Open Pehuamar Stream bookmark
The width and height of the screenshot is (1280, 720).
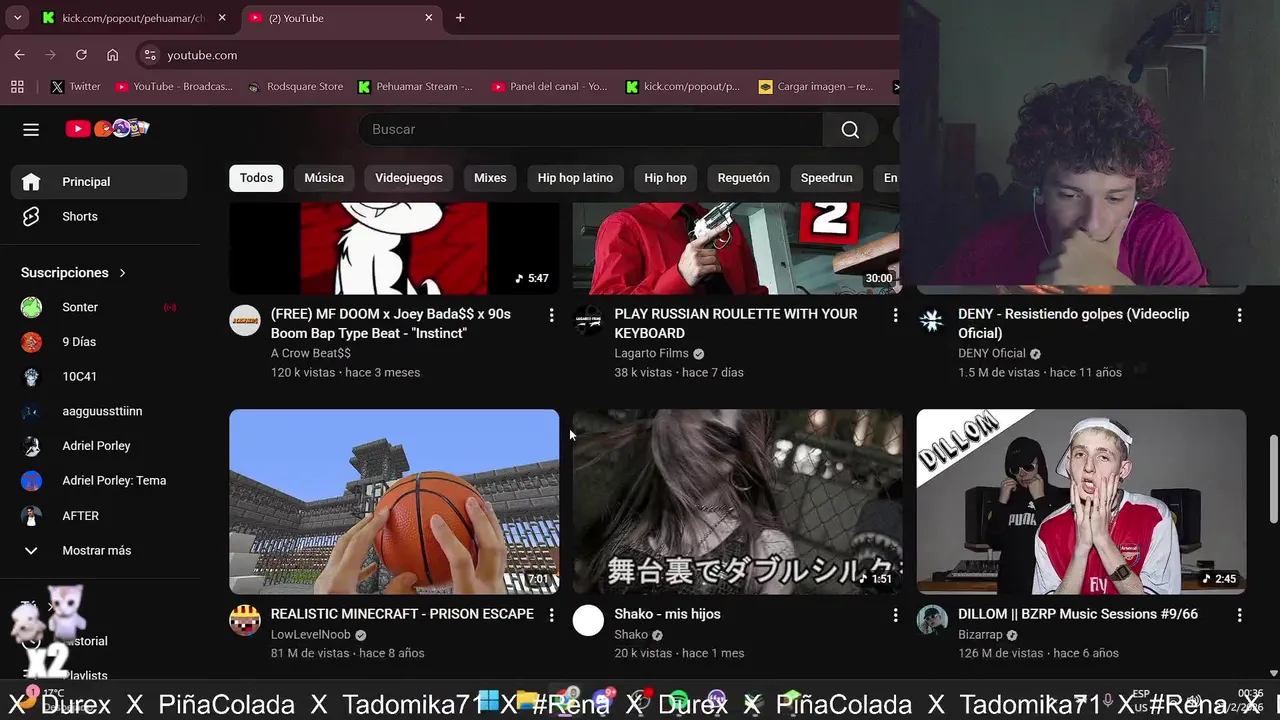pyautogui.click(x=415, y=87)
